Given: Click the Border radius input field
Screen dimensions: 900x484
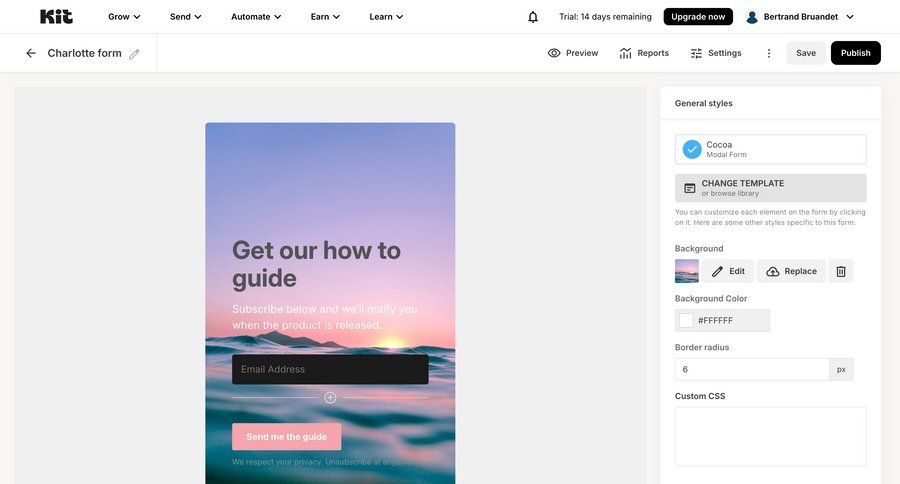Looking at the screenshot, I should tap(752, 369).
